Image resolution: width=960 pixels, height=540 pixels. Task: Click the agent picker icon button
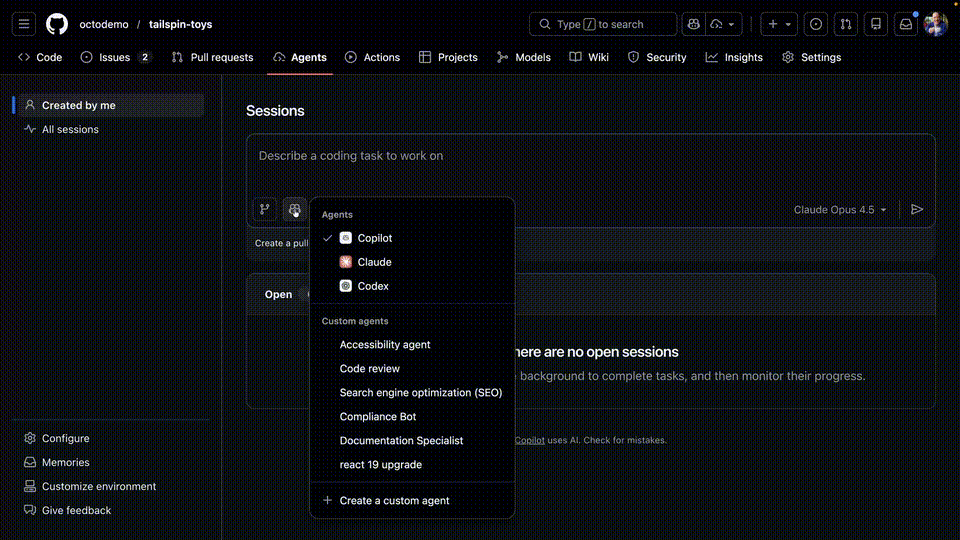click(295, 210)
